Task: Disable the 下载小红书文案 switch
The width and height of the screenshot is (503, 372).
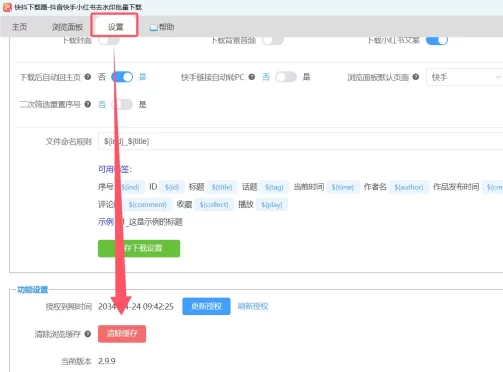Action: tap(437, 40)
